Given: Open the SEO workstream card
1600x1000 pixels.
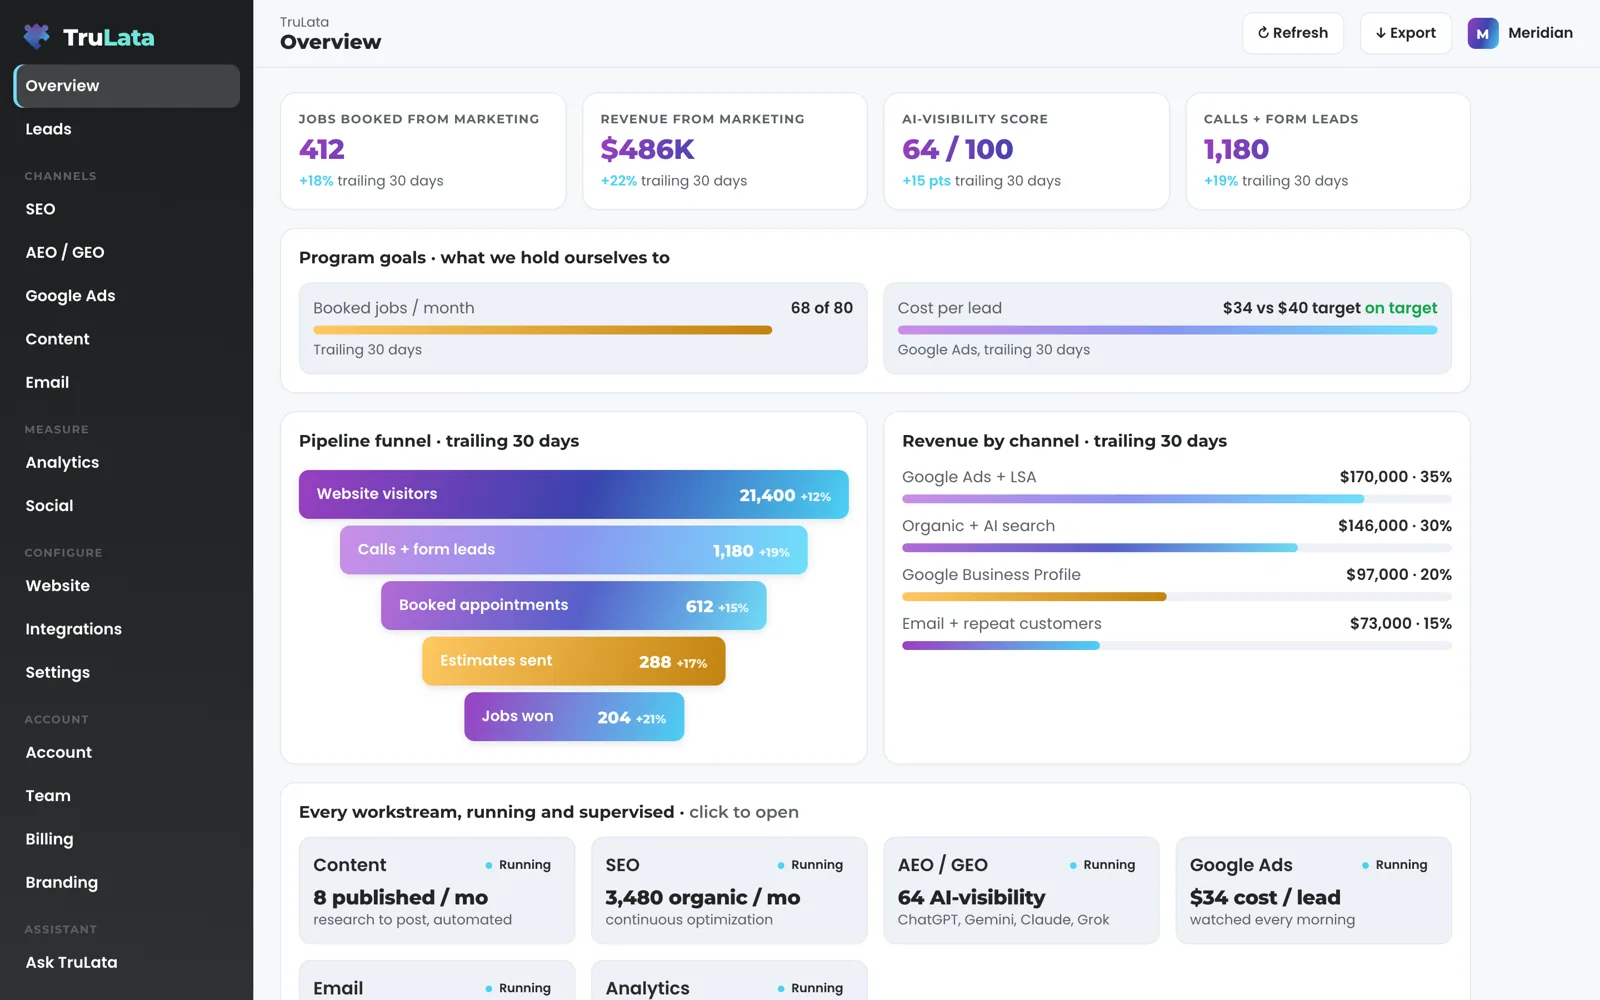Looking at the screenshot, I should pos(729,890).
